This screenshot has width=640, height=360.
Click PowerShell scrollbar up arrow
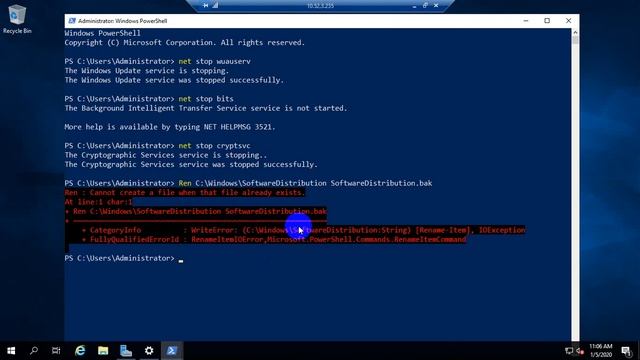coord(575,32)
